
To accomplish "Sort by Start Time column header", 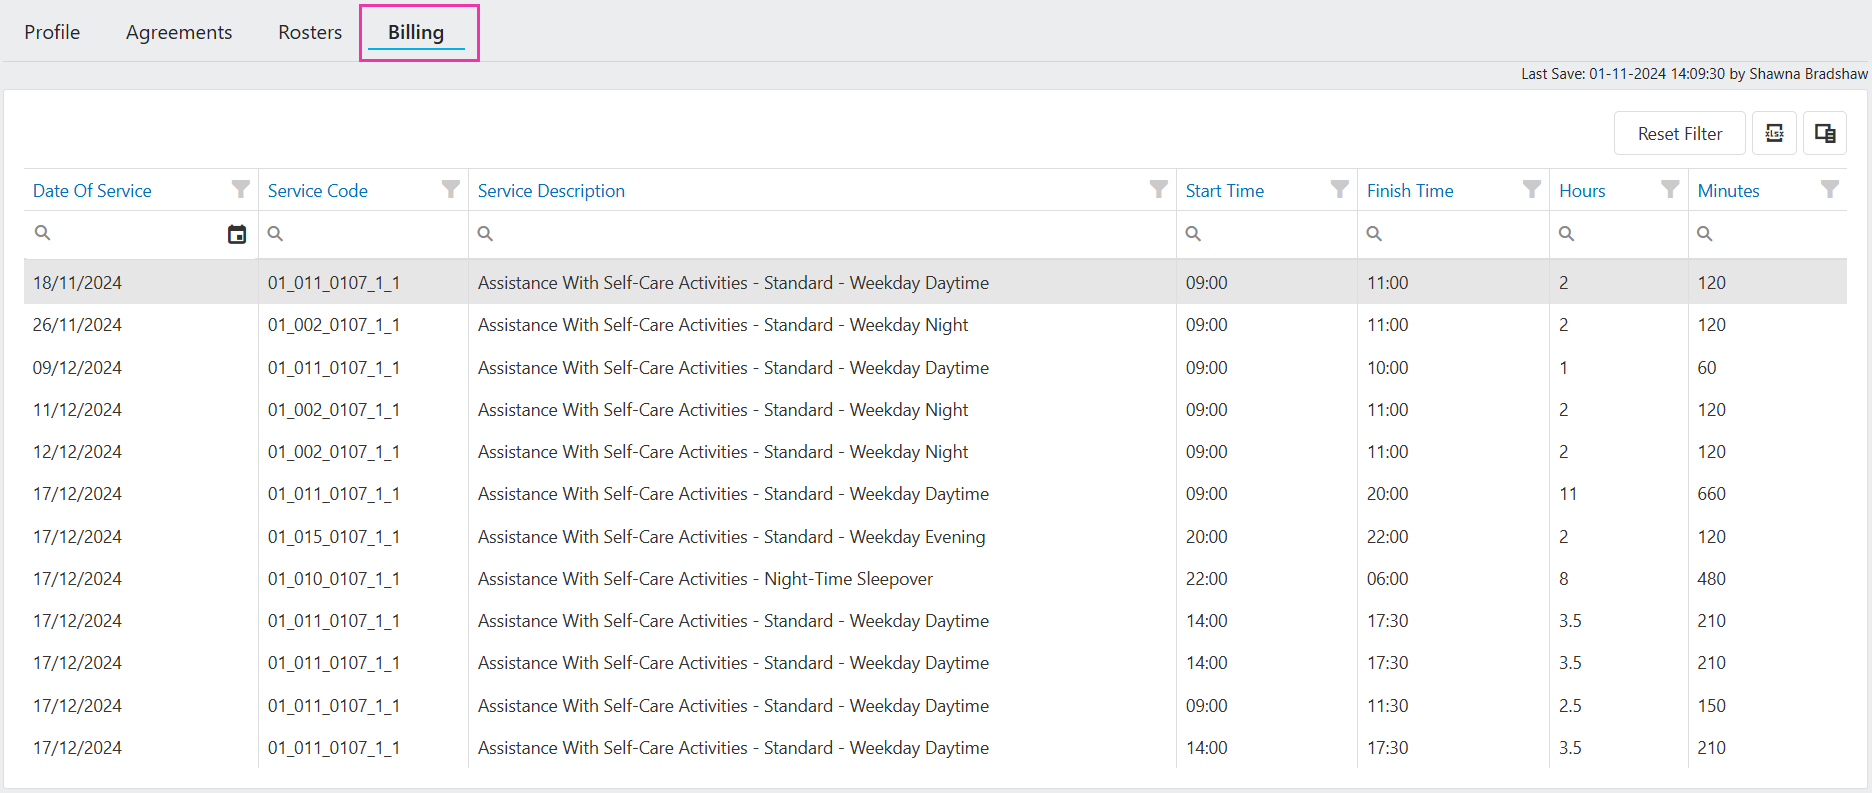I will [1225, 190].
